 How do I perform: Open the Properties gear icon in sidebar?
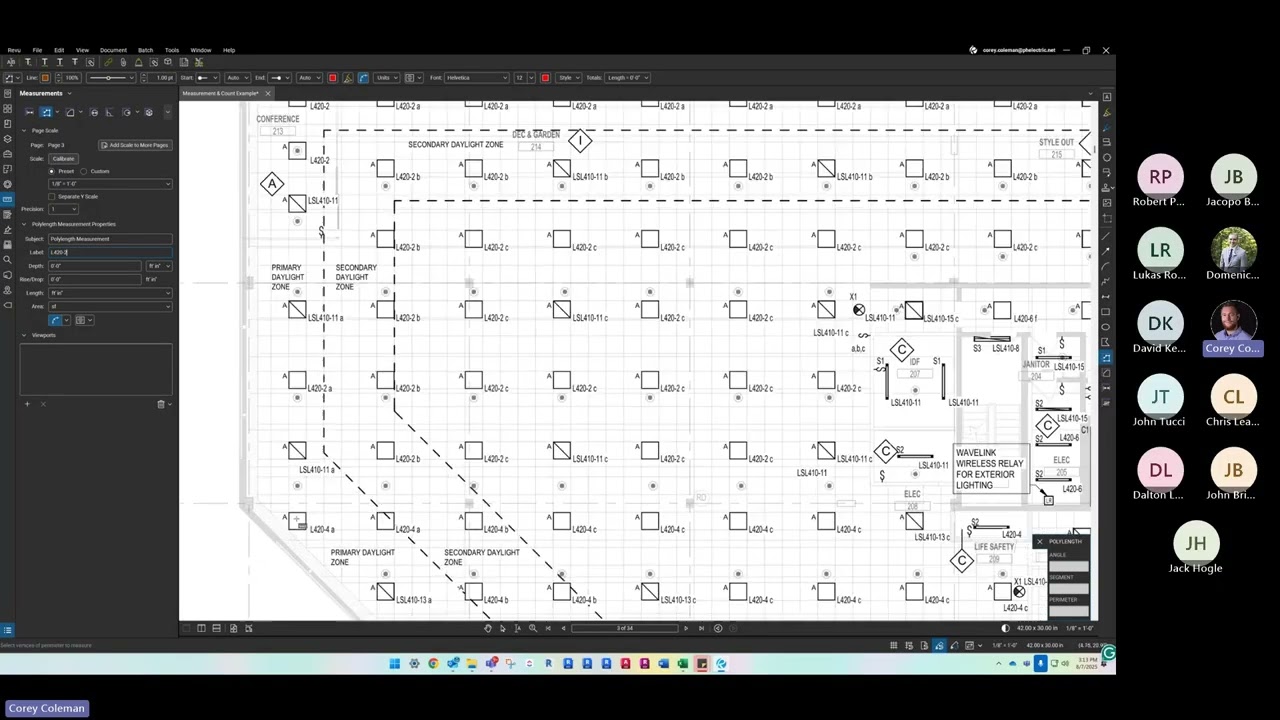7,184
